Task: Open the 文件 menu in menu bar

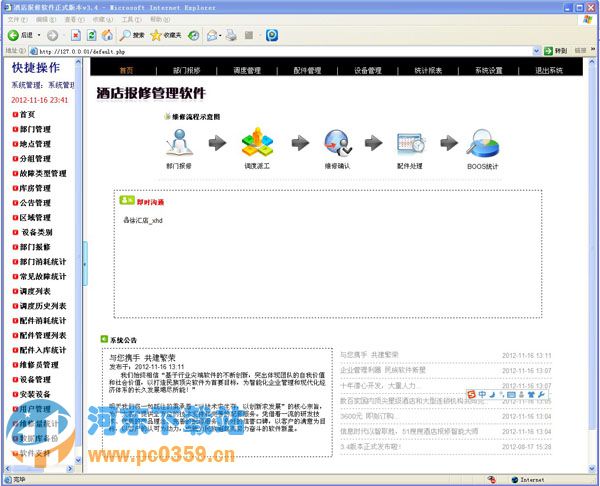Action: click(18, 20)
